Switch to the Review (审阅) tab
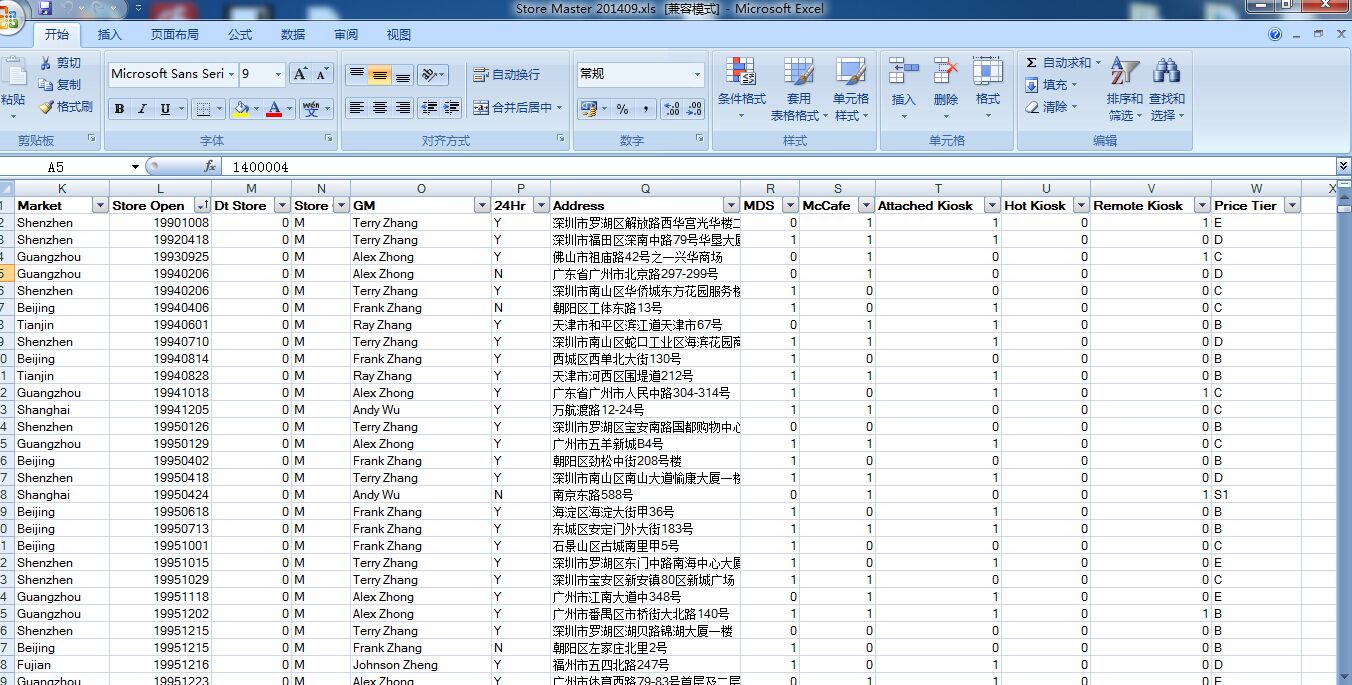Viewport: 1352px width, 685px height. [346, 35]
